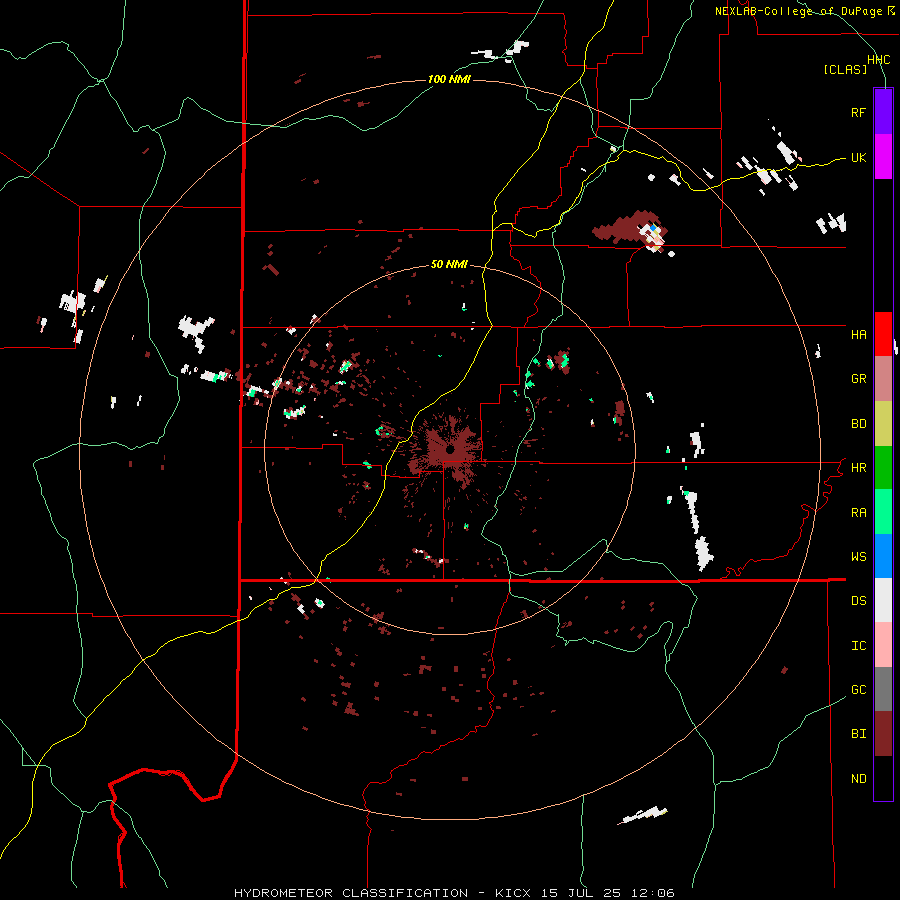Click the mint green RA legend swatch
900x900 pixels.
coord(883,512)
